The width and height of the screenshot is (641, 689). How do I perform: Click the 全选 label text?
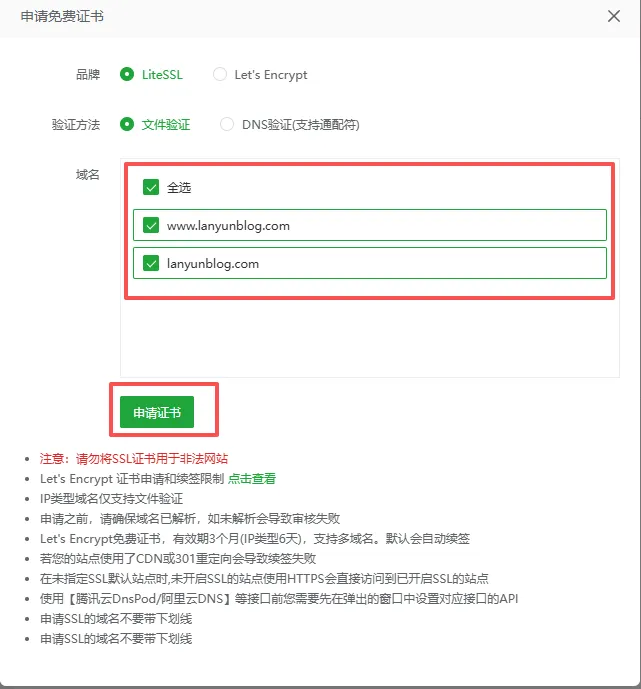coord(179,188)
